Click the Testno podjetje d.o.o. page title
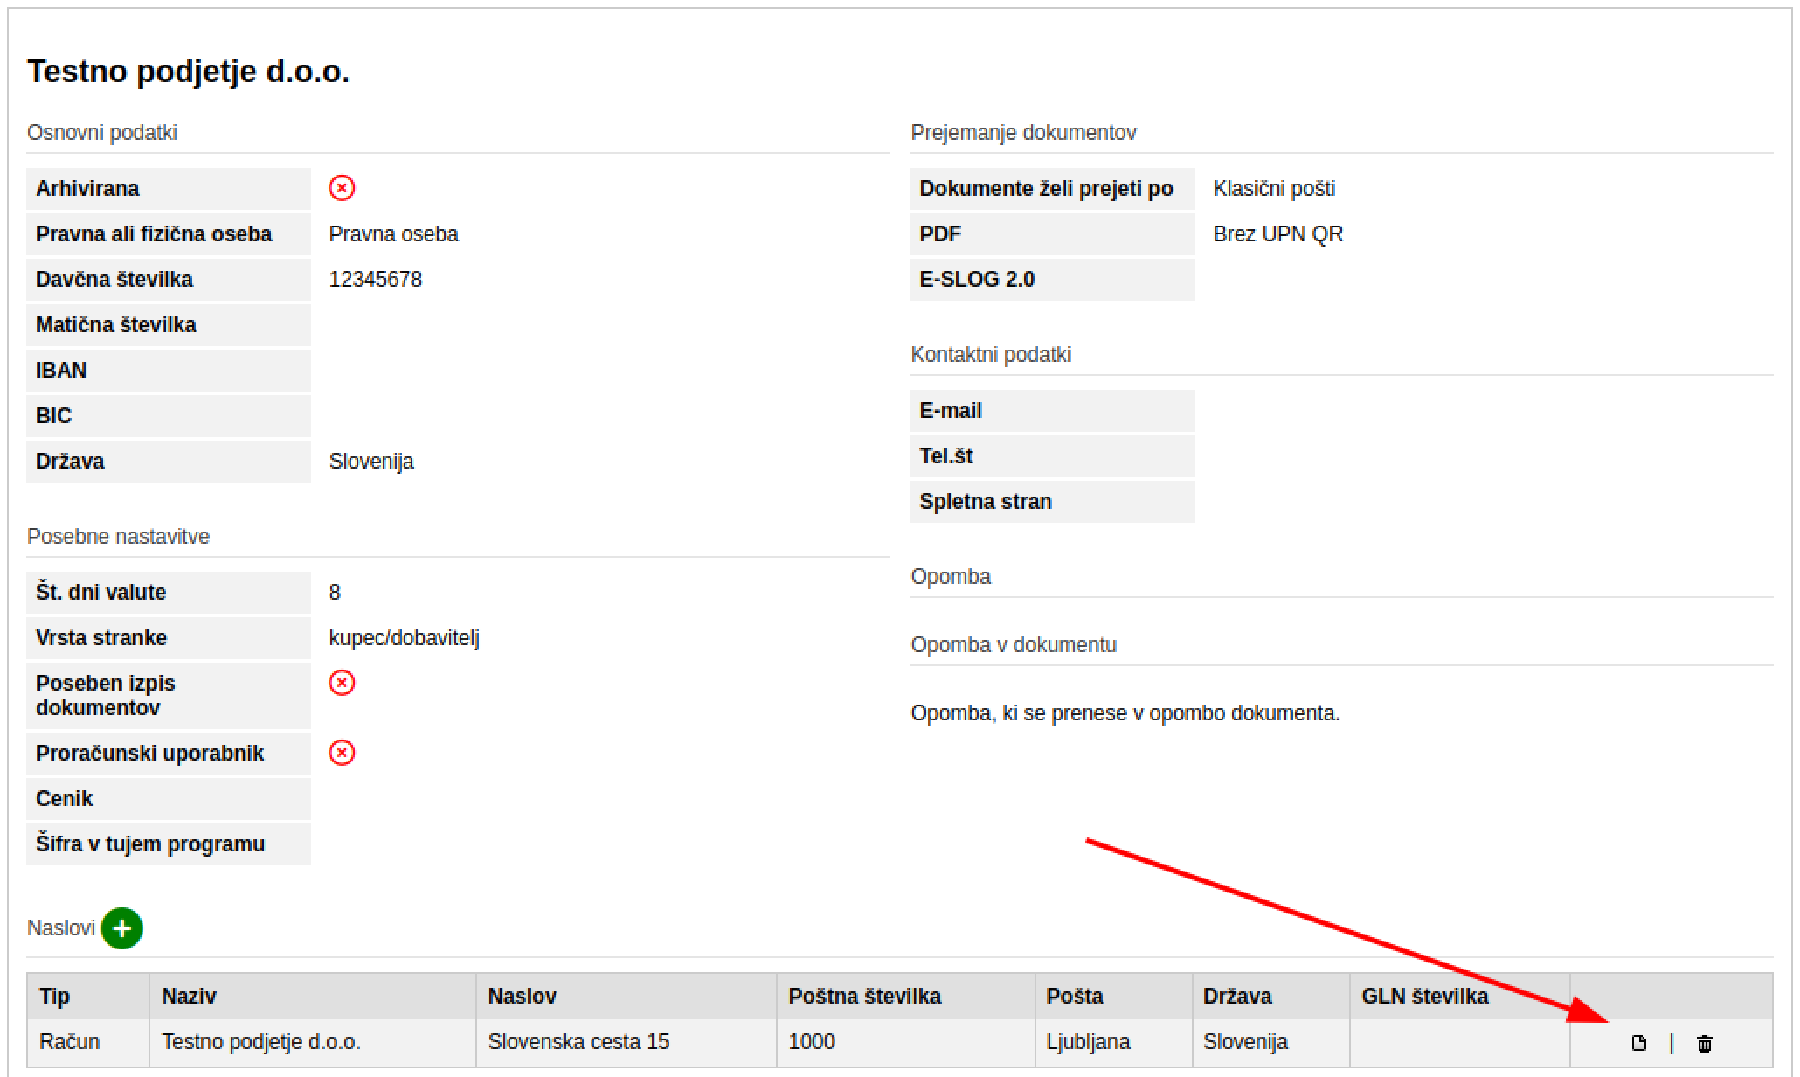The width and height of the screenshot is (1800, 1077). [x=188, y=71]
